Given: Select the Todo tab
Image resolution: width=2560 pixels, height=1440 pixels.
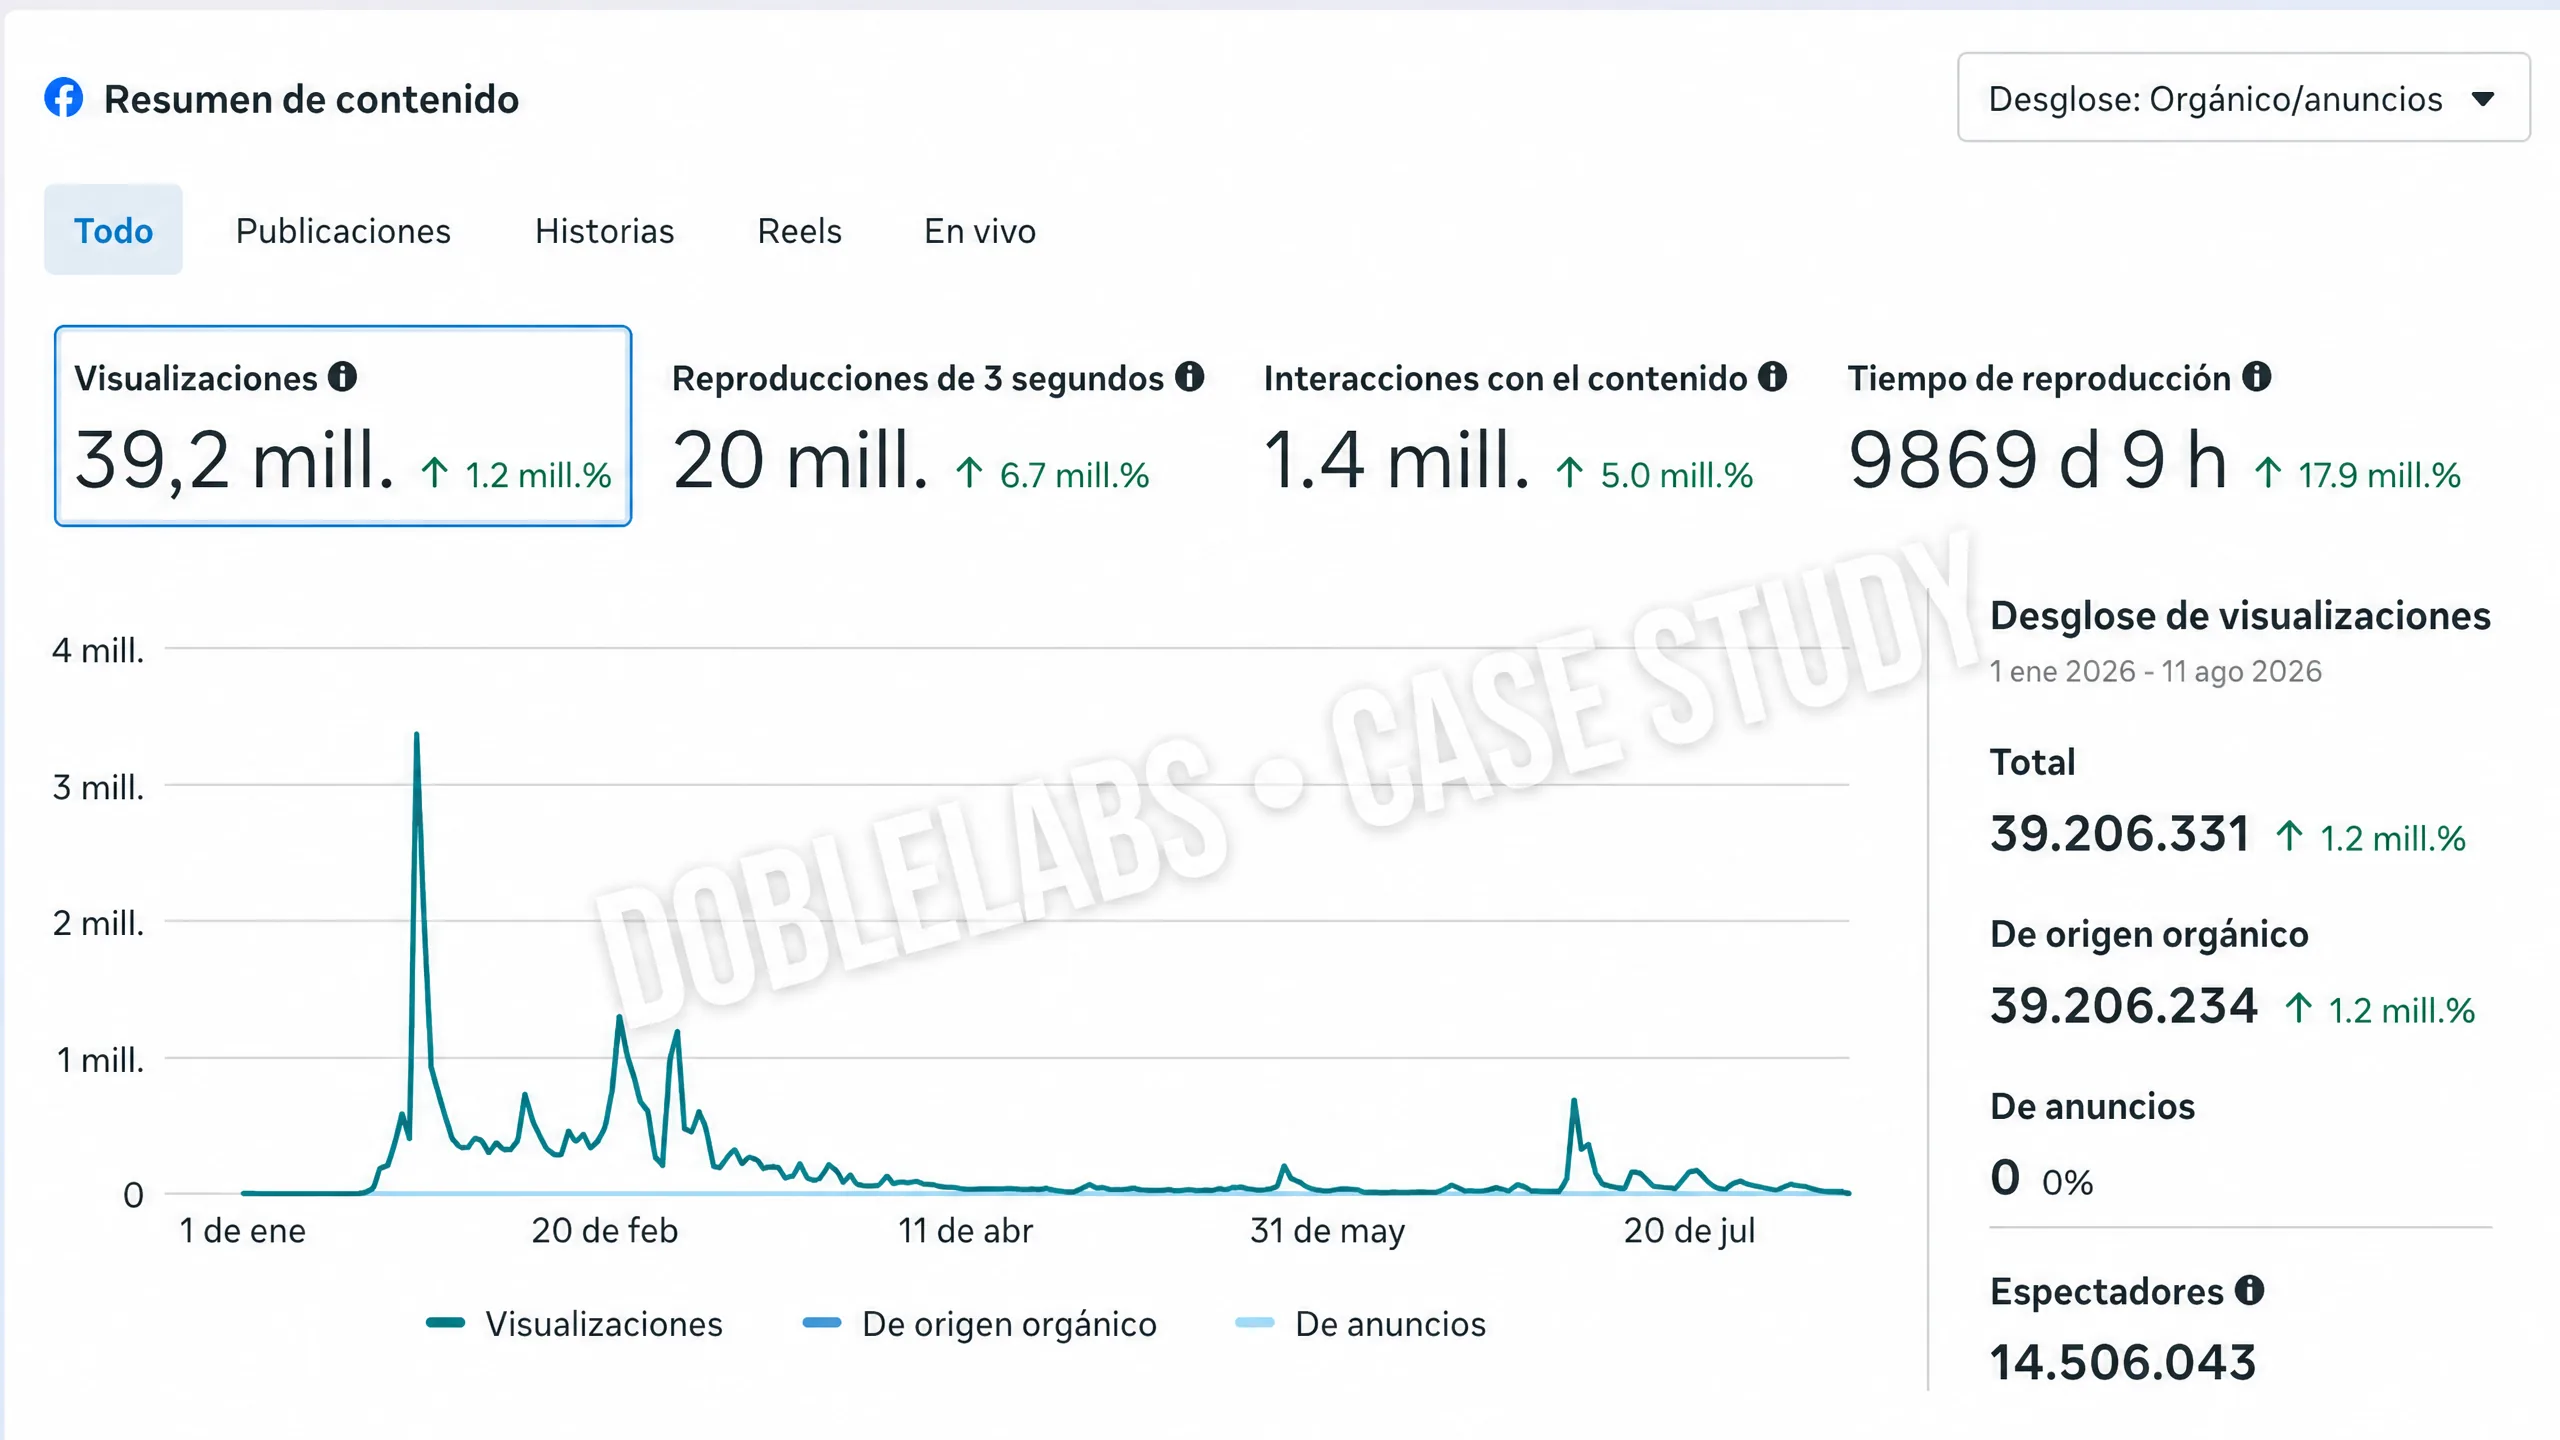Looking at the screenshot, I should [x=113, y=230].
